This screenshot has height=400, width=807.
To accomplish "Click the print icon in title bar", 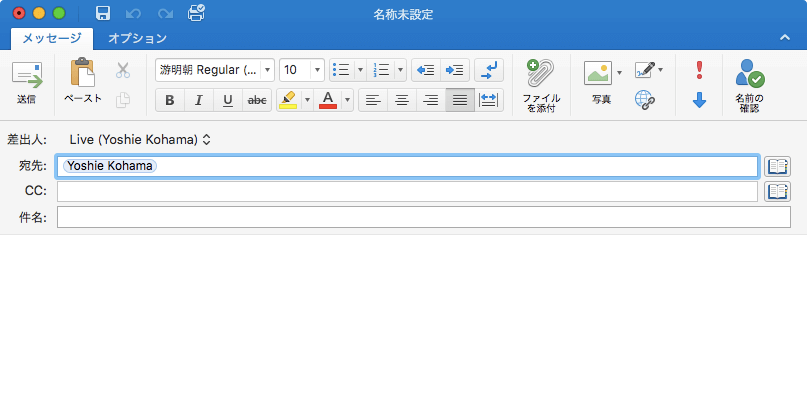I will click(196, 13).
